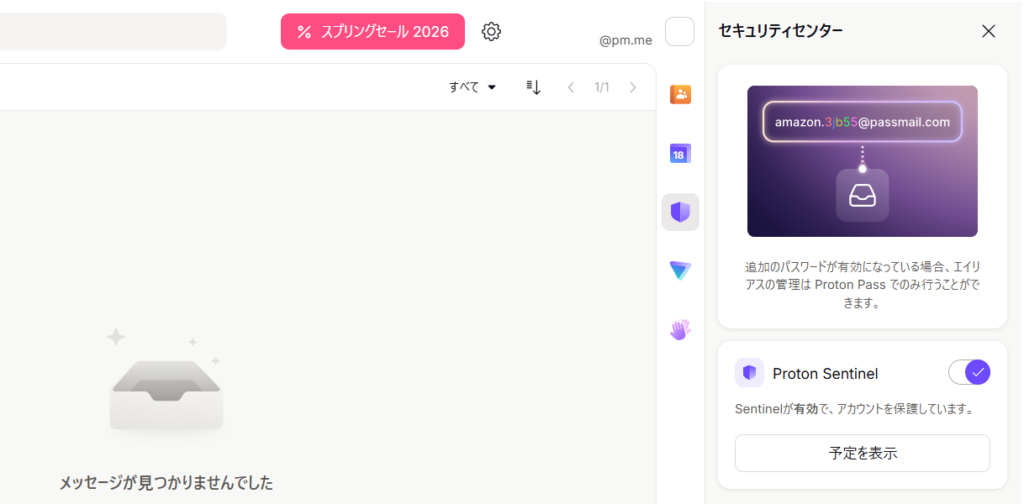Expand the すべて filter dropdown
The height and width of the screenshot is (504, 1024).
(472, 87)
